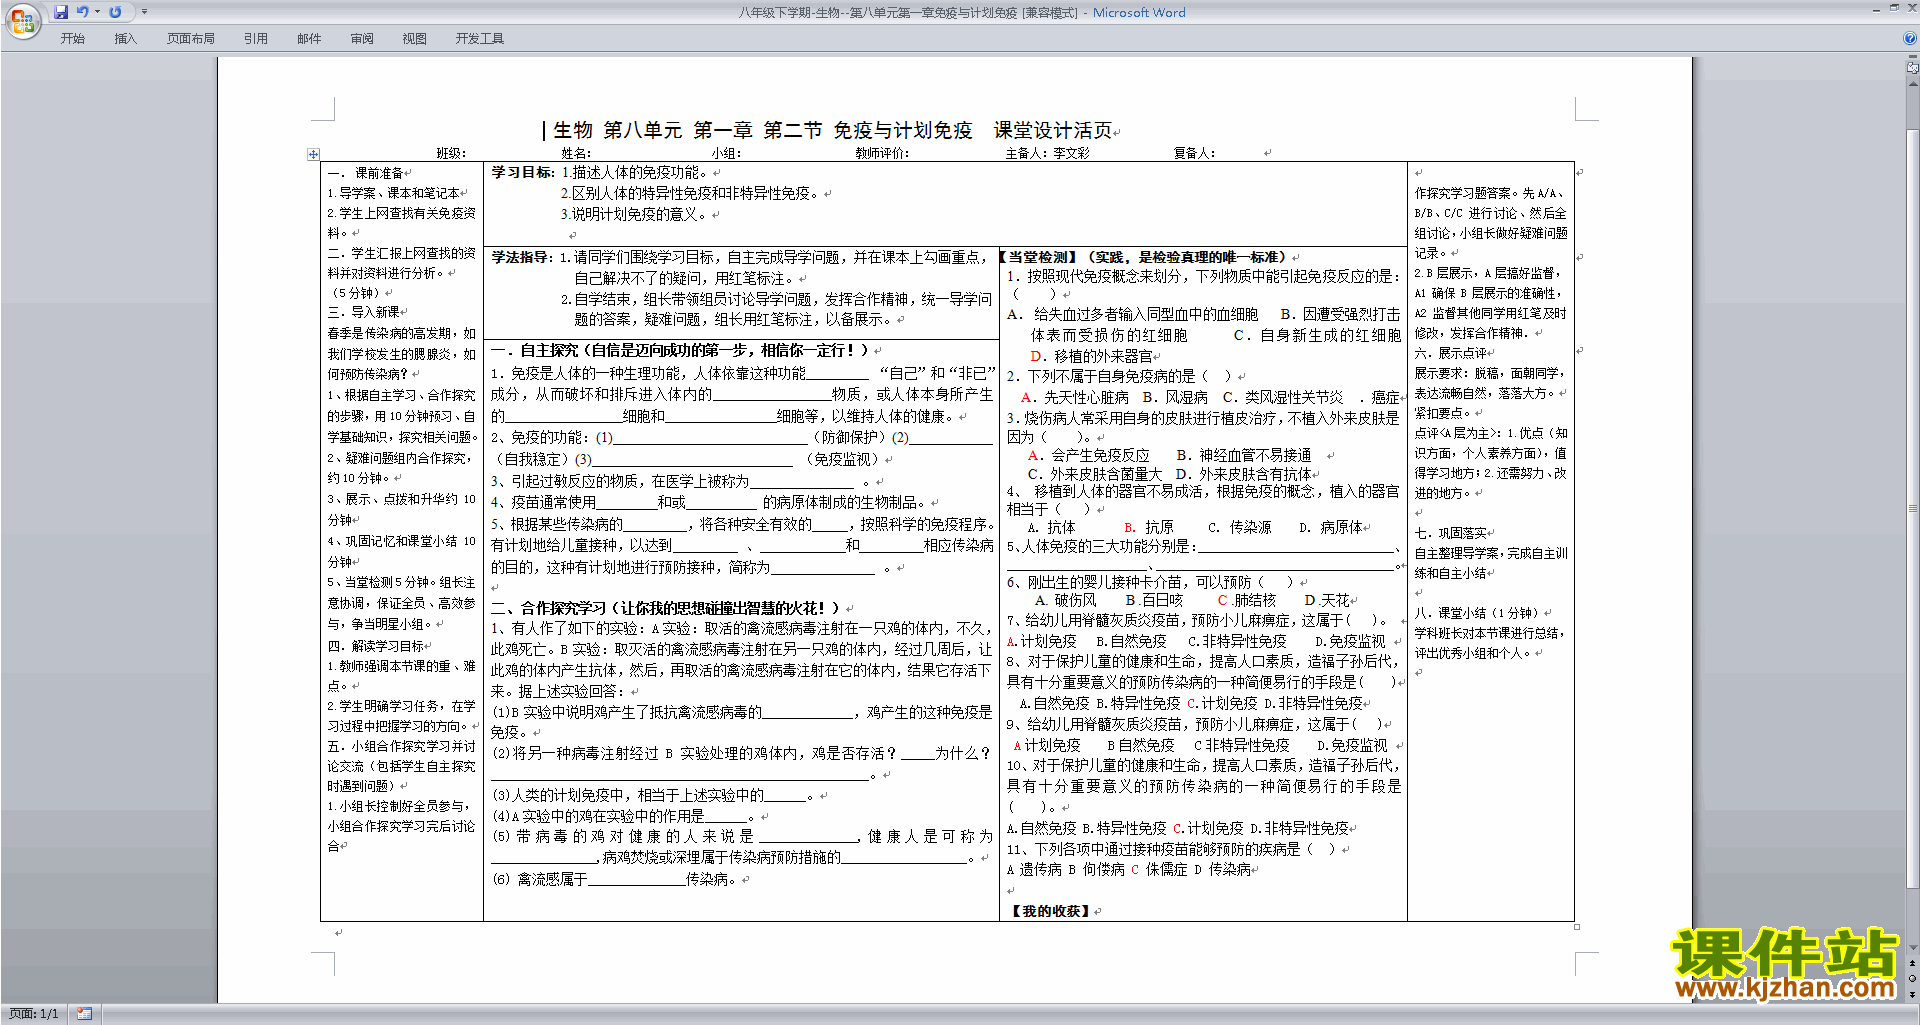The width and height of the screenshot is (1920, 1025).
Task: Open the Select Browse Object button
Action: click(1913, 979)
